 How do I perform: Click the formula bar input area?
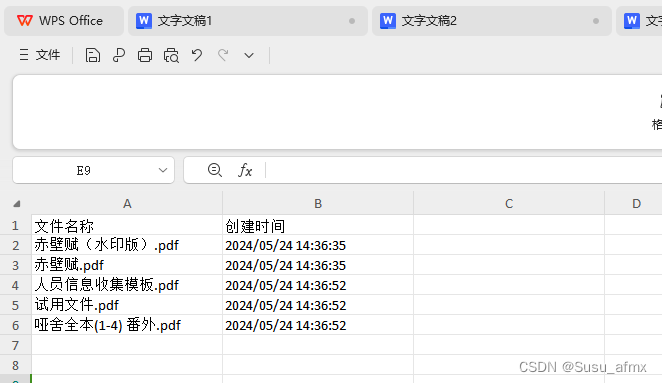464,170
